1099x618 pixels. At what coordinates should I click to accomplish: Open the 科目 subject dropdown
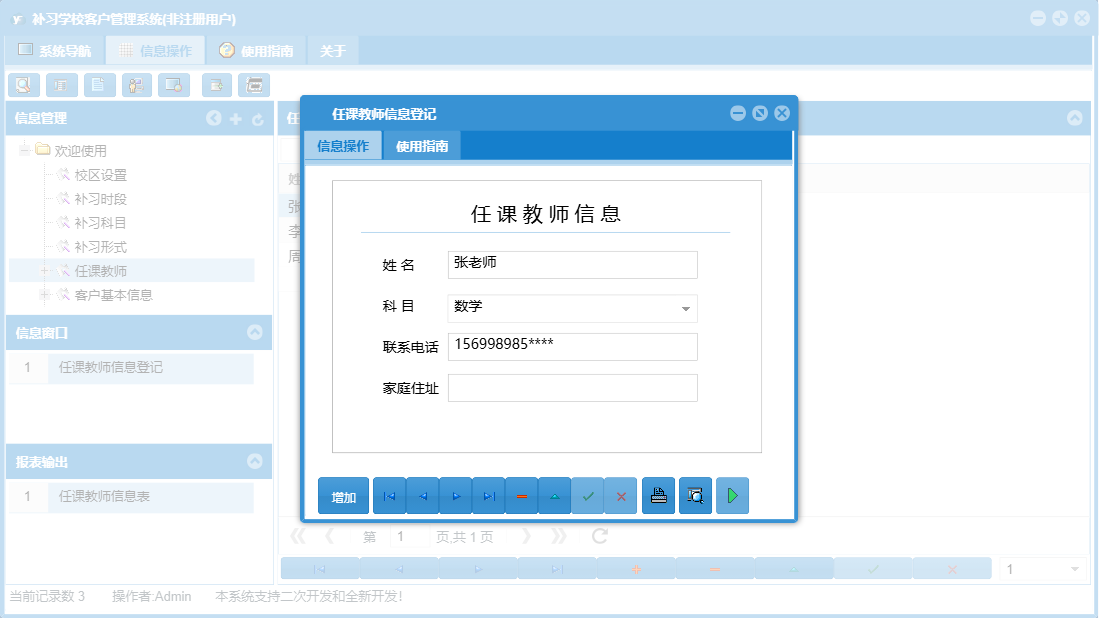click(684, 309)
